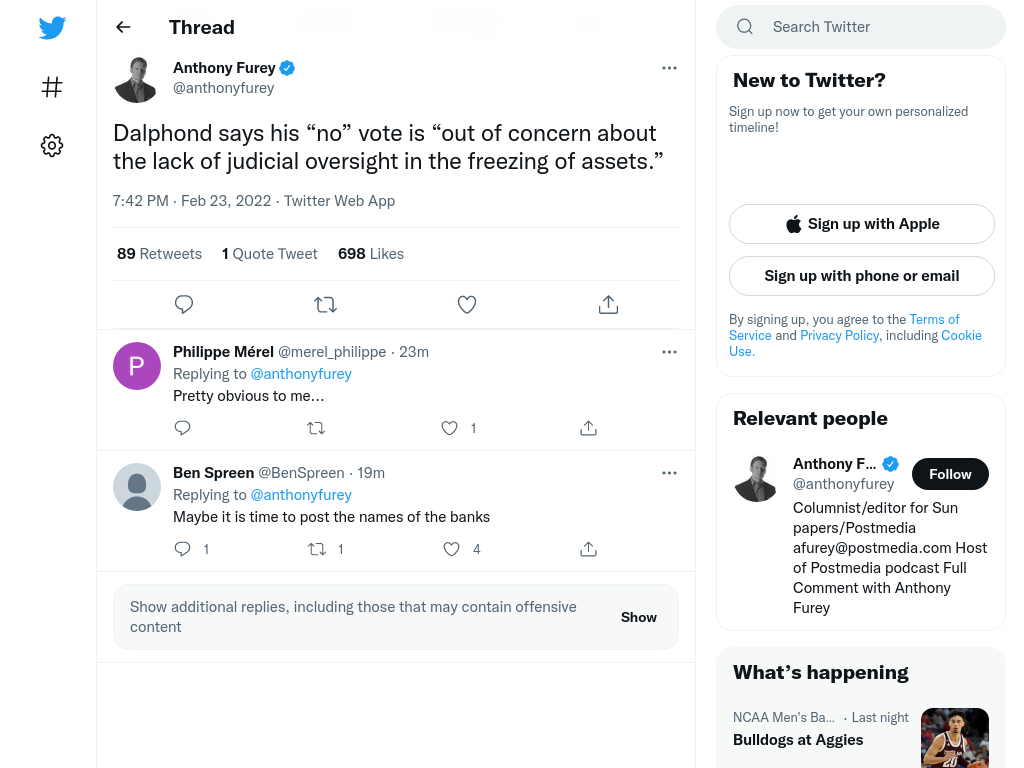Open Explore via the hashtag icon
The width and height of the screenshot is (1024, 768).
coord(52,87)
